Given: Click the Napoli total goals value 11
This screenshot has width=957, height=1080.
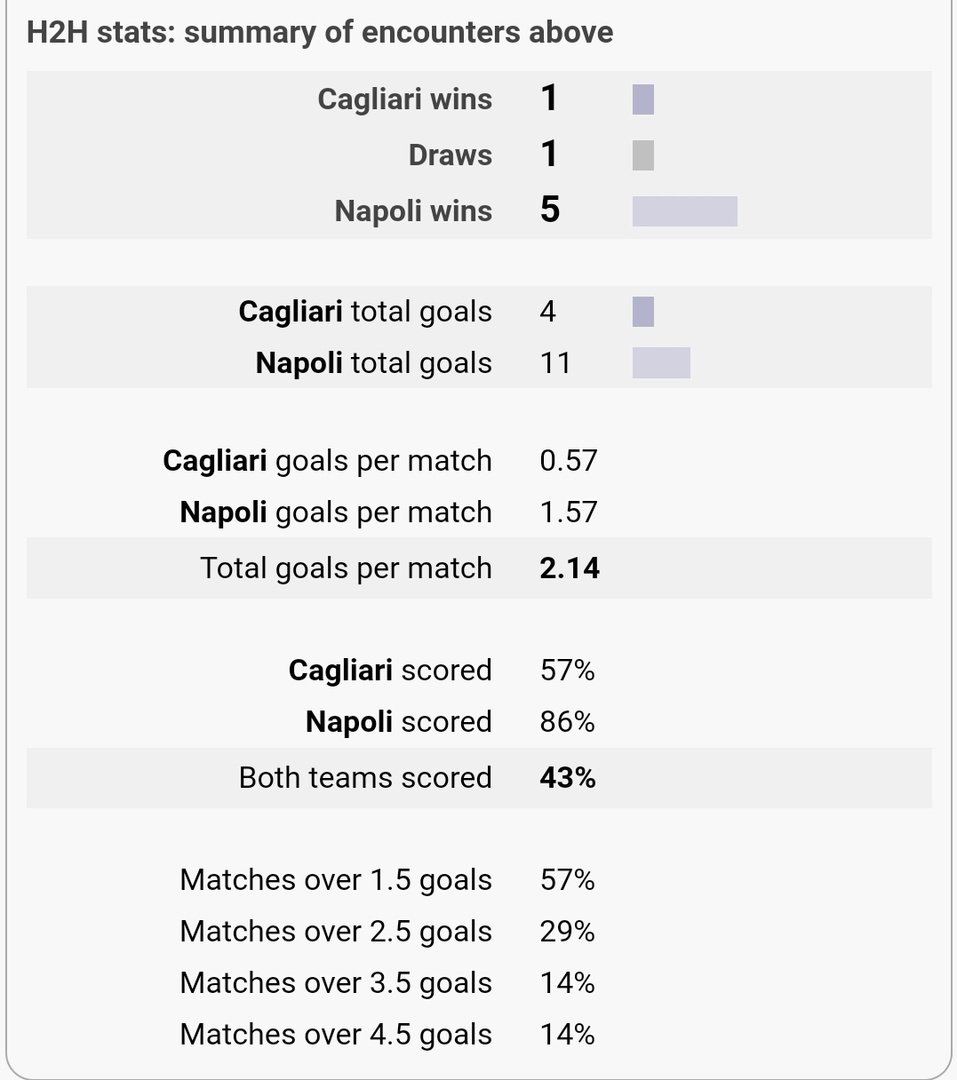Looking at the screenshot, I should coord(555,362).
